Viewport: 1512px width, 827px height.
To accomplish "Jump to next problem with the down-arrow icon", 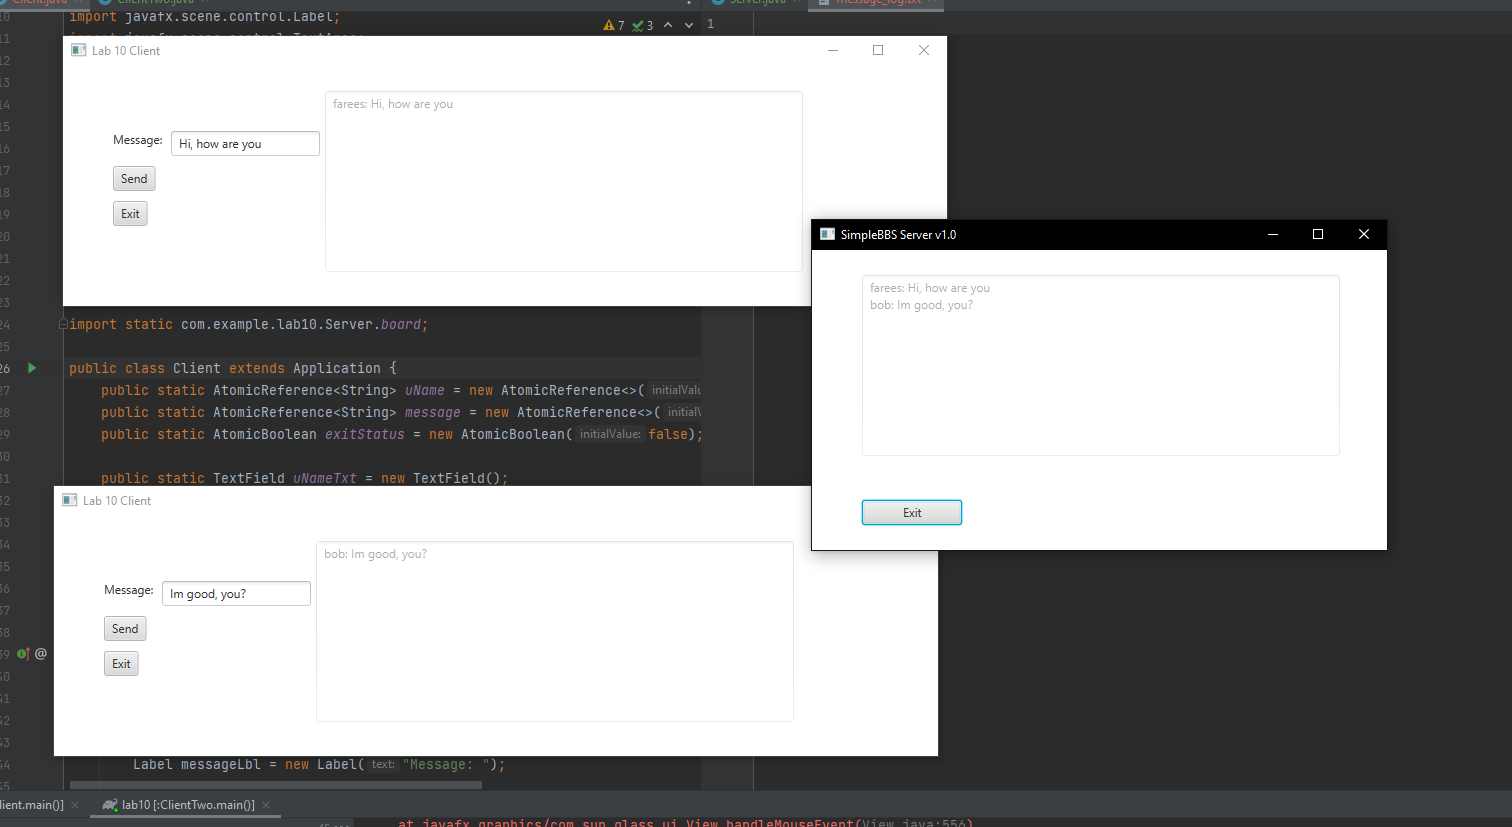I will 688,24.
